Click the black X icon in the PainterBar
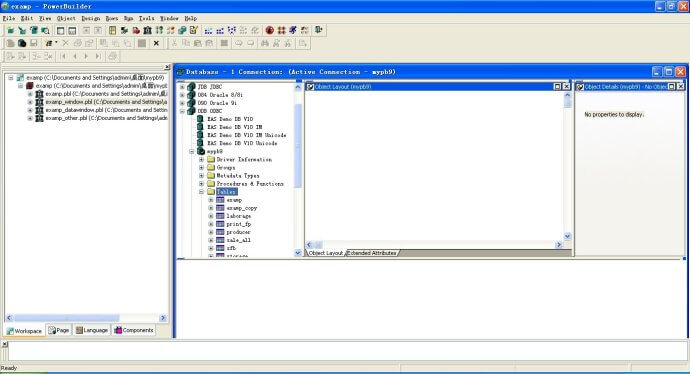690x374 pixels. pyautogui.click(x=156, y=43)
